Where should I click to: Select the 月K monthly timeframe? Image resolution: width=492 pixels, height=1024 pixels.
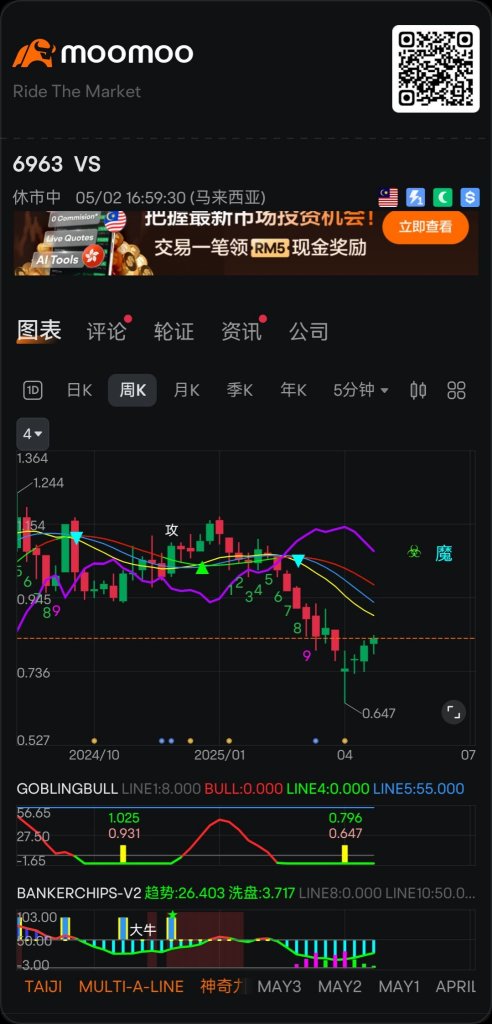[x=186, y=391]
